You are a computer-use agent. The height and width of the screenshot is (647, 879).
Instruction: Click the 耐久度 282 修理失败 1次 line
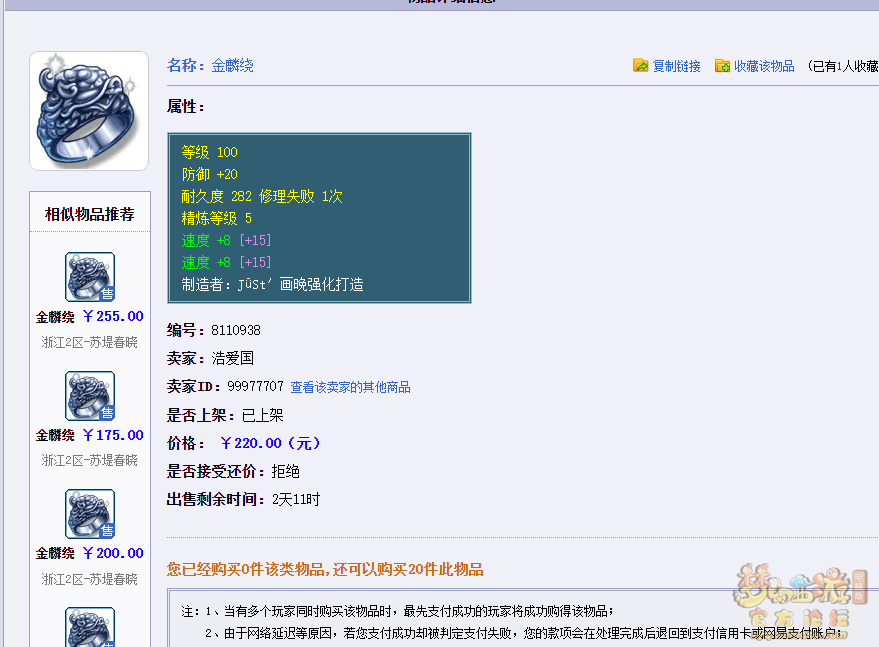pyautogui.click(x=262, y=196)
